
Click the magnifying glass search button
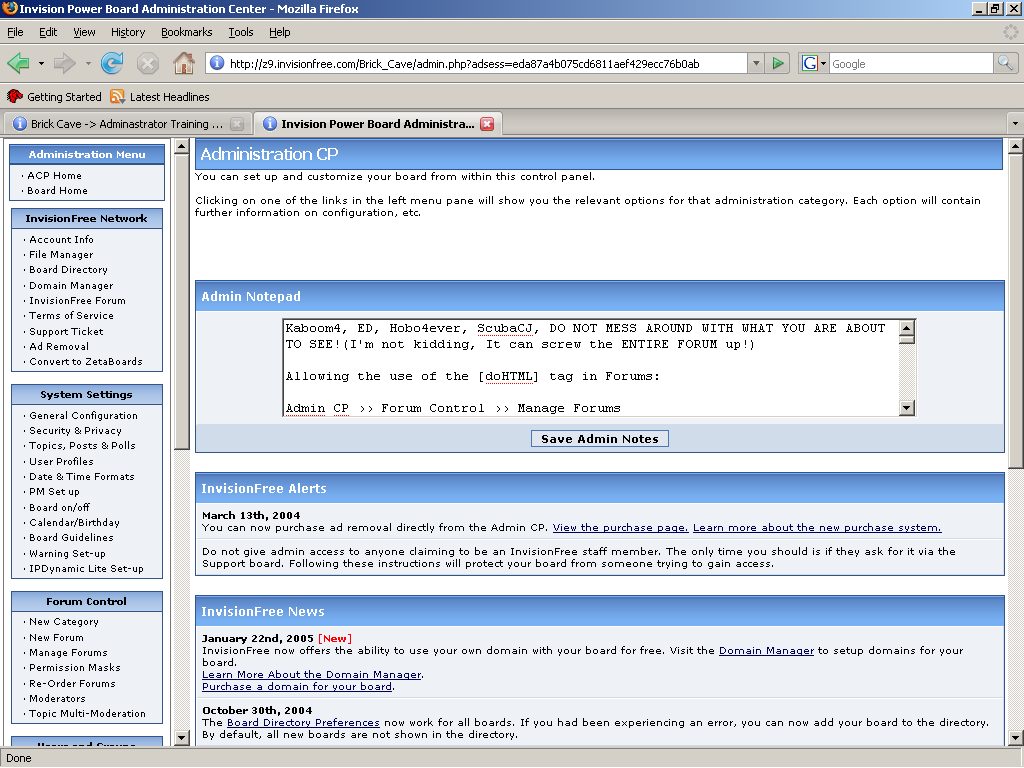pos(1005,63)
